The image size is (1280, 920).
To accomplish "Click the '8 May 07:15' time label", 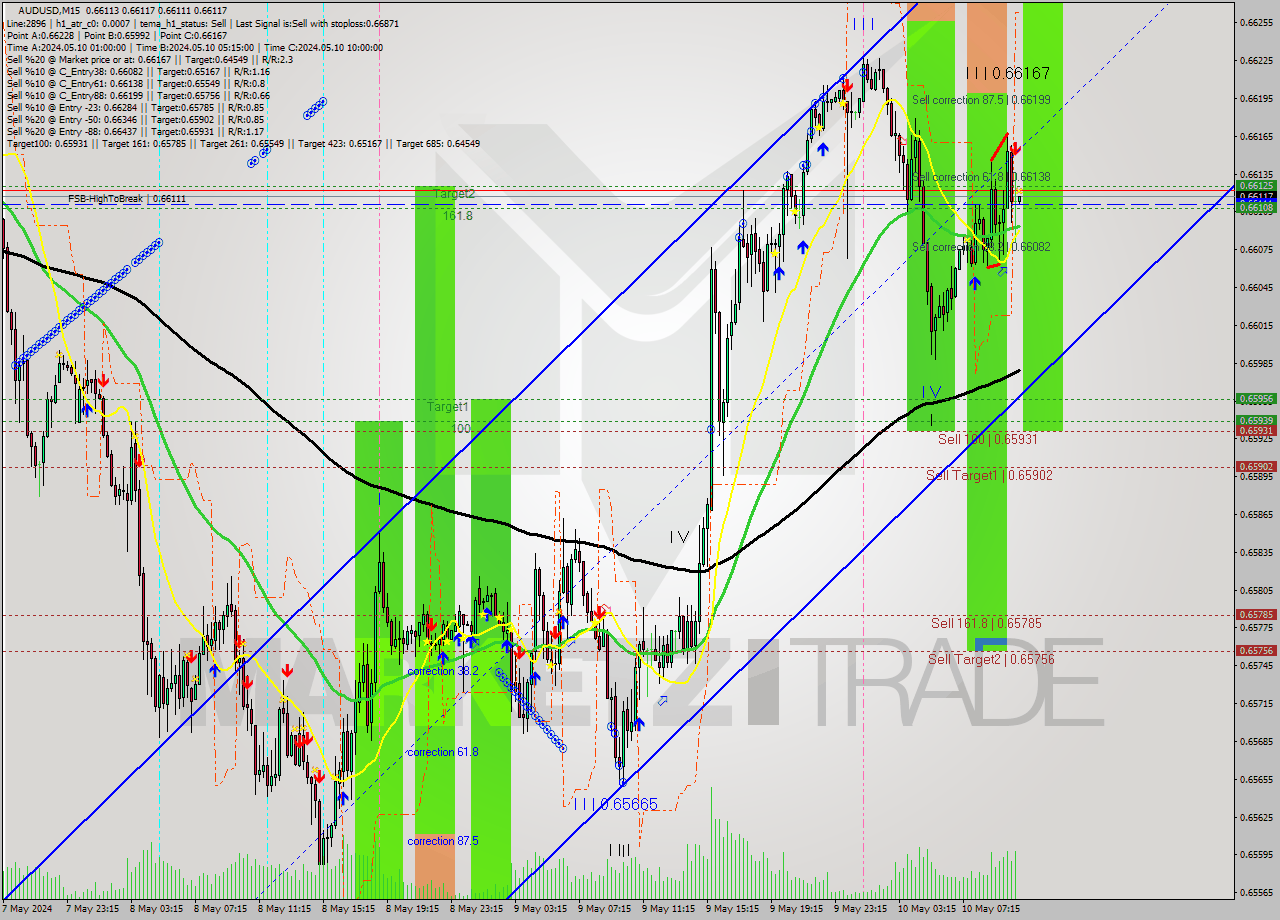I will [220, 909].
